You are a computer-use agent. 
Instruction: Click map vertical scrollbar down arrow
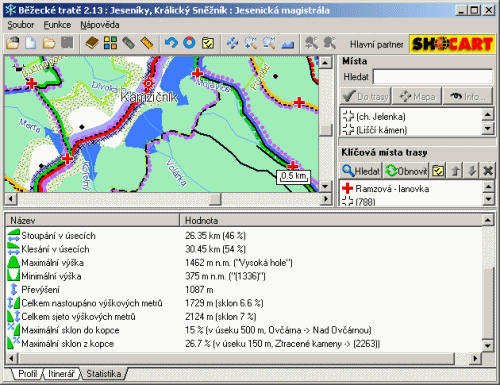click(325, 186)
